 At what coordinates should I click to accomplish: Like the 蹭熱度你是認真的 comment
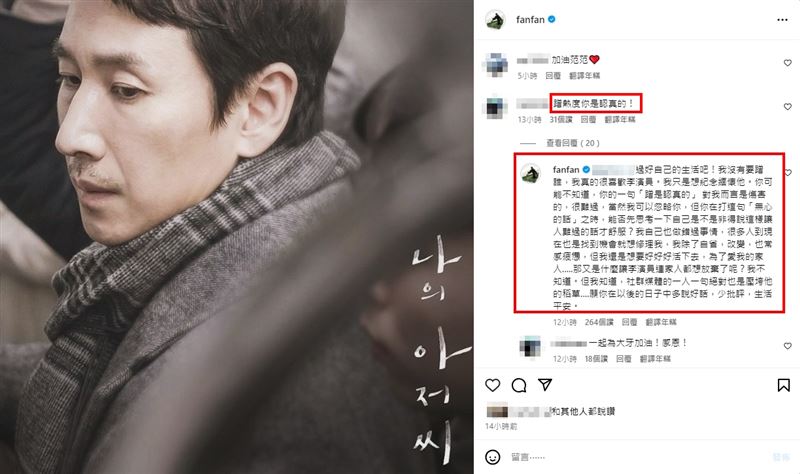(787, 107)
